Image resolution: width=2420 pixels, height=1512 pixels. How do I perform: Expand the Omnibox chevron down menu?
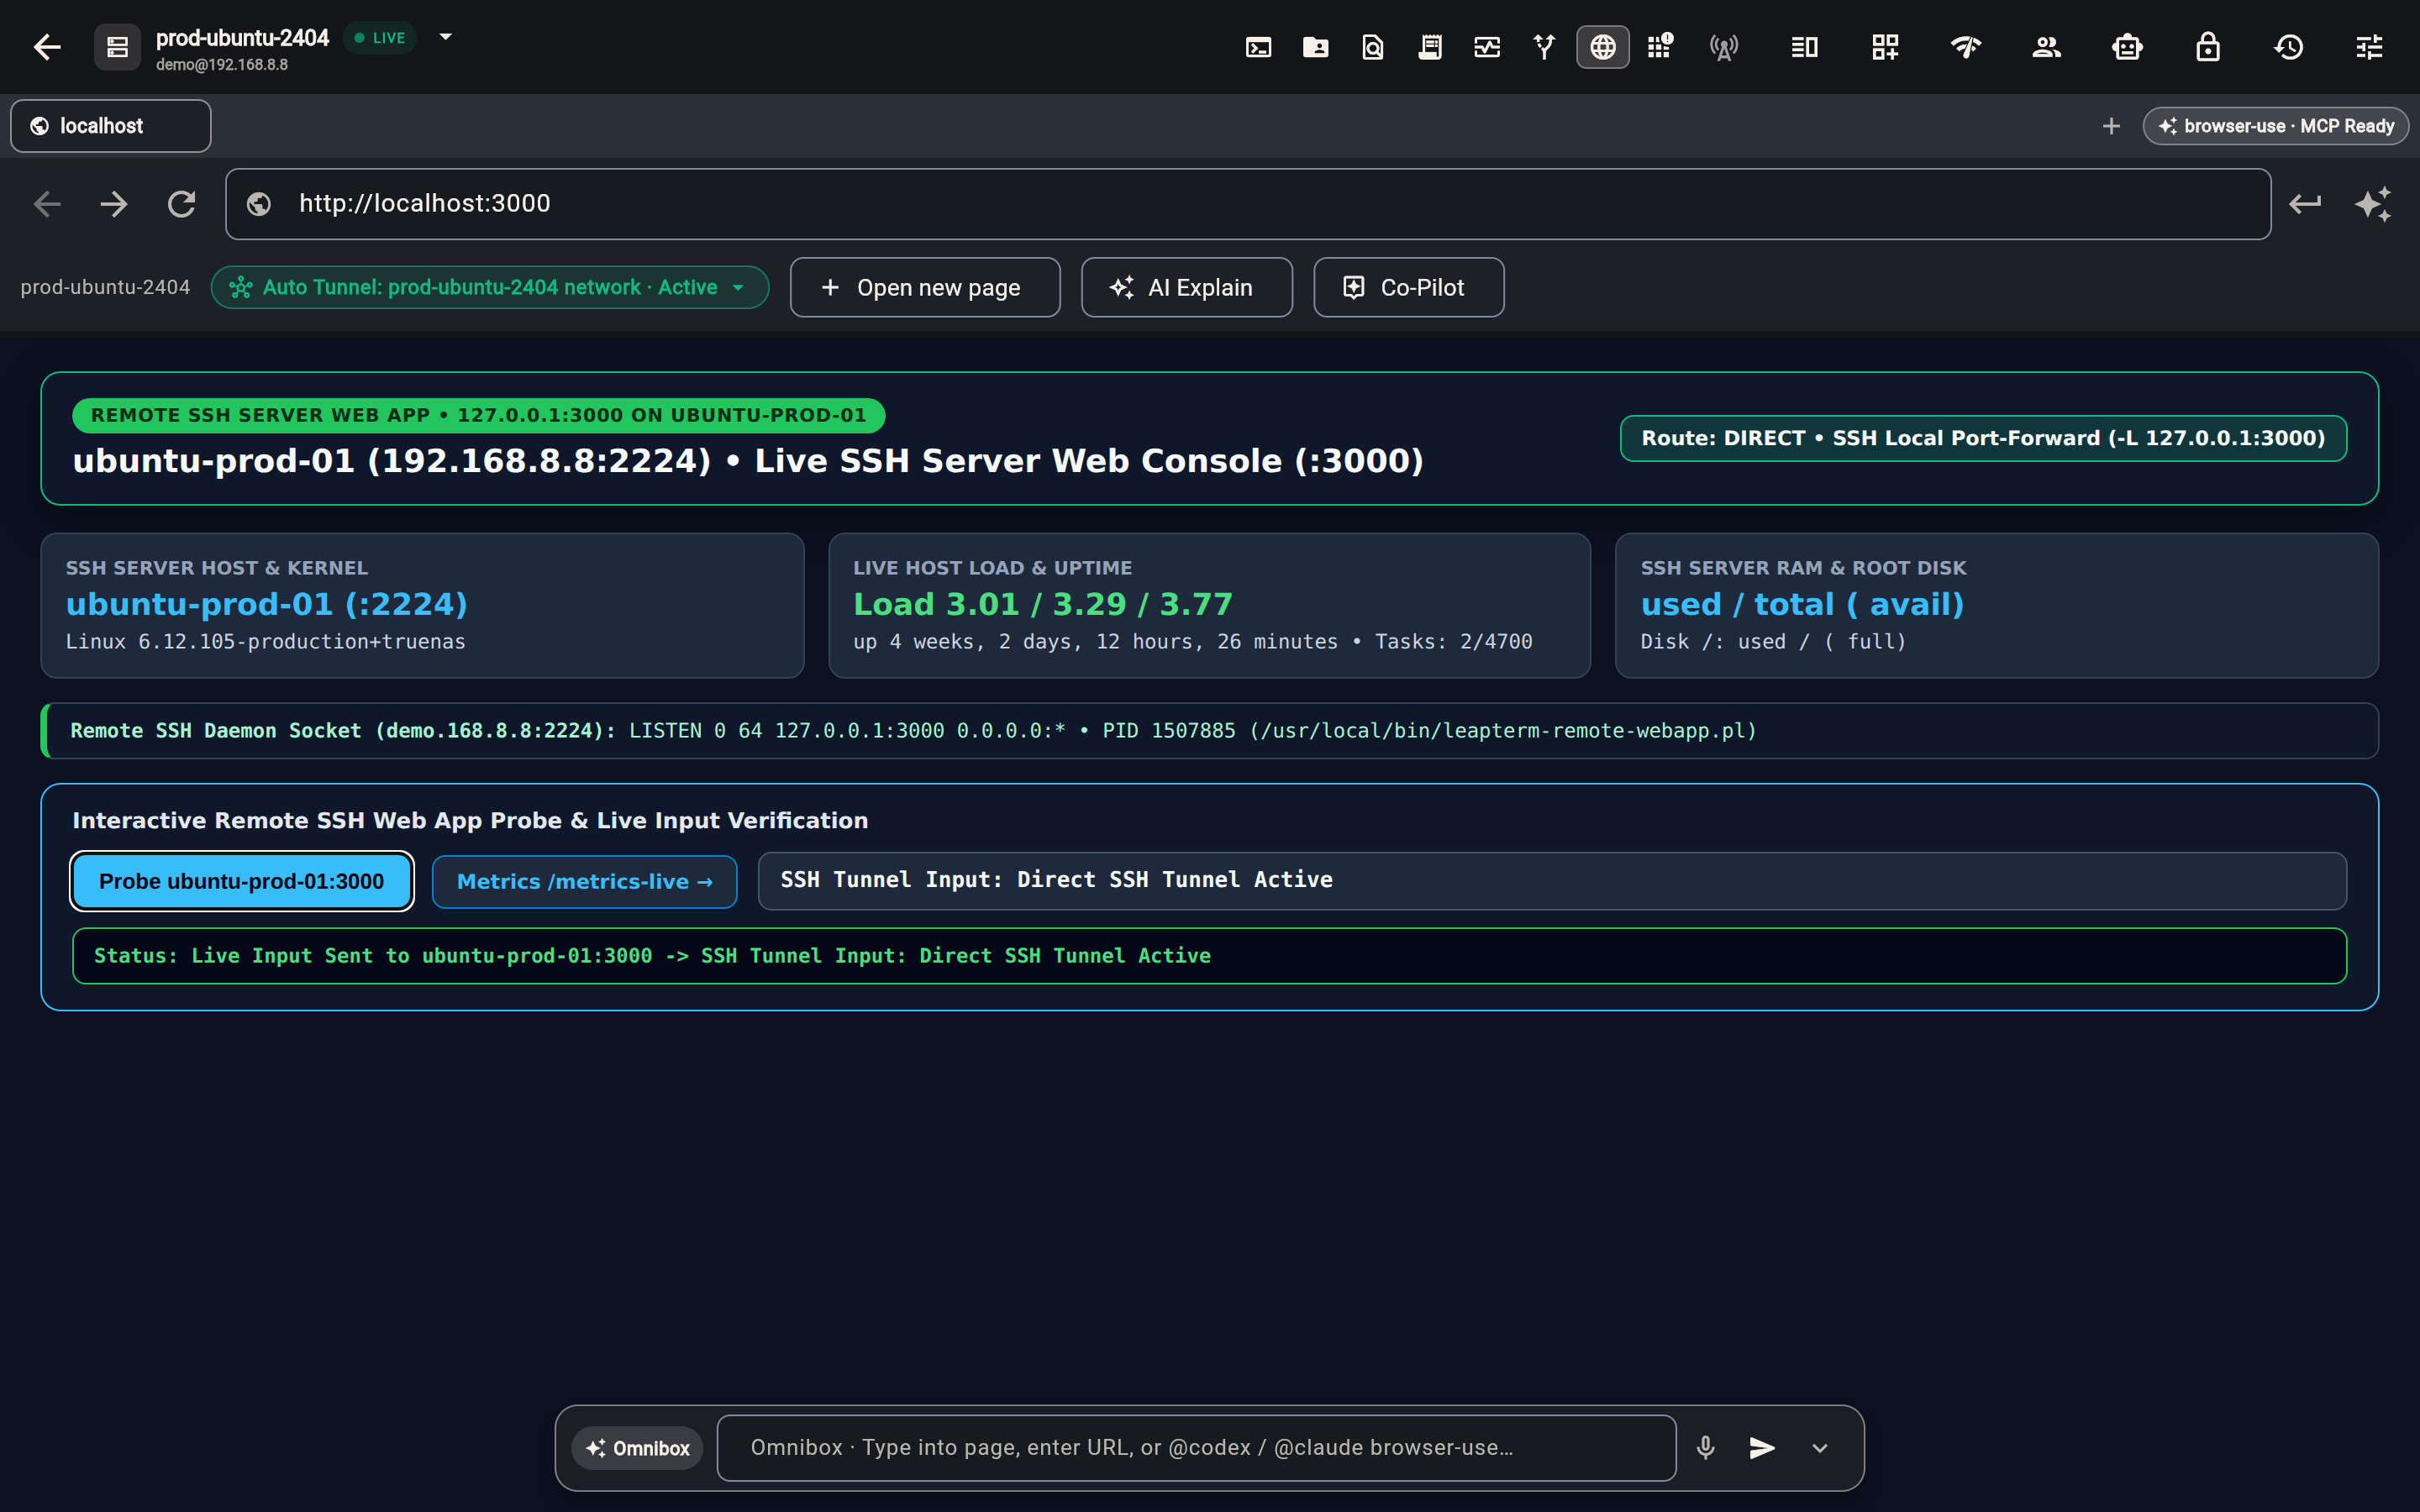(1820, 1448)
